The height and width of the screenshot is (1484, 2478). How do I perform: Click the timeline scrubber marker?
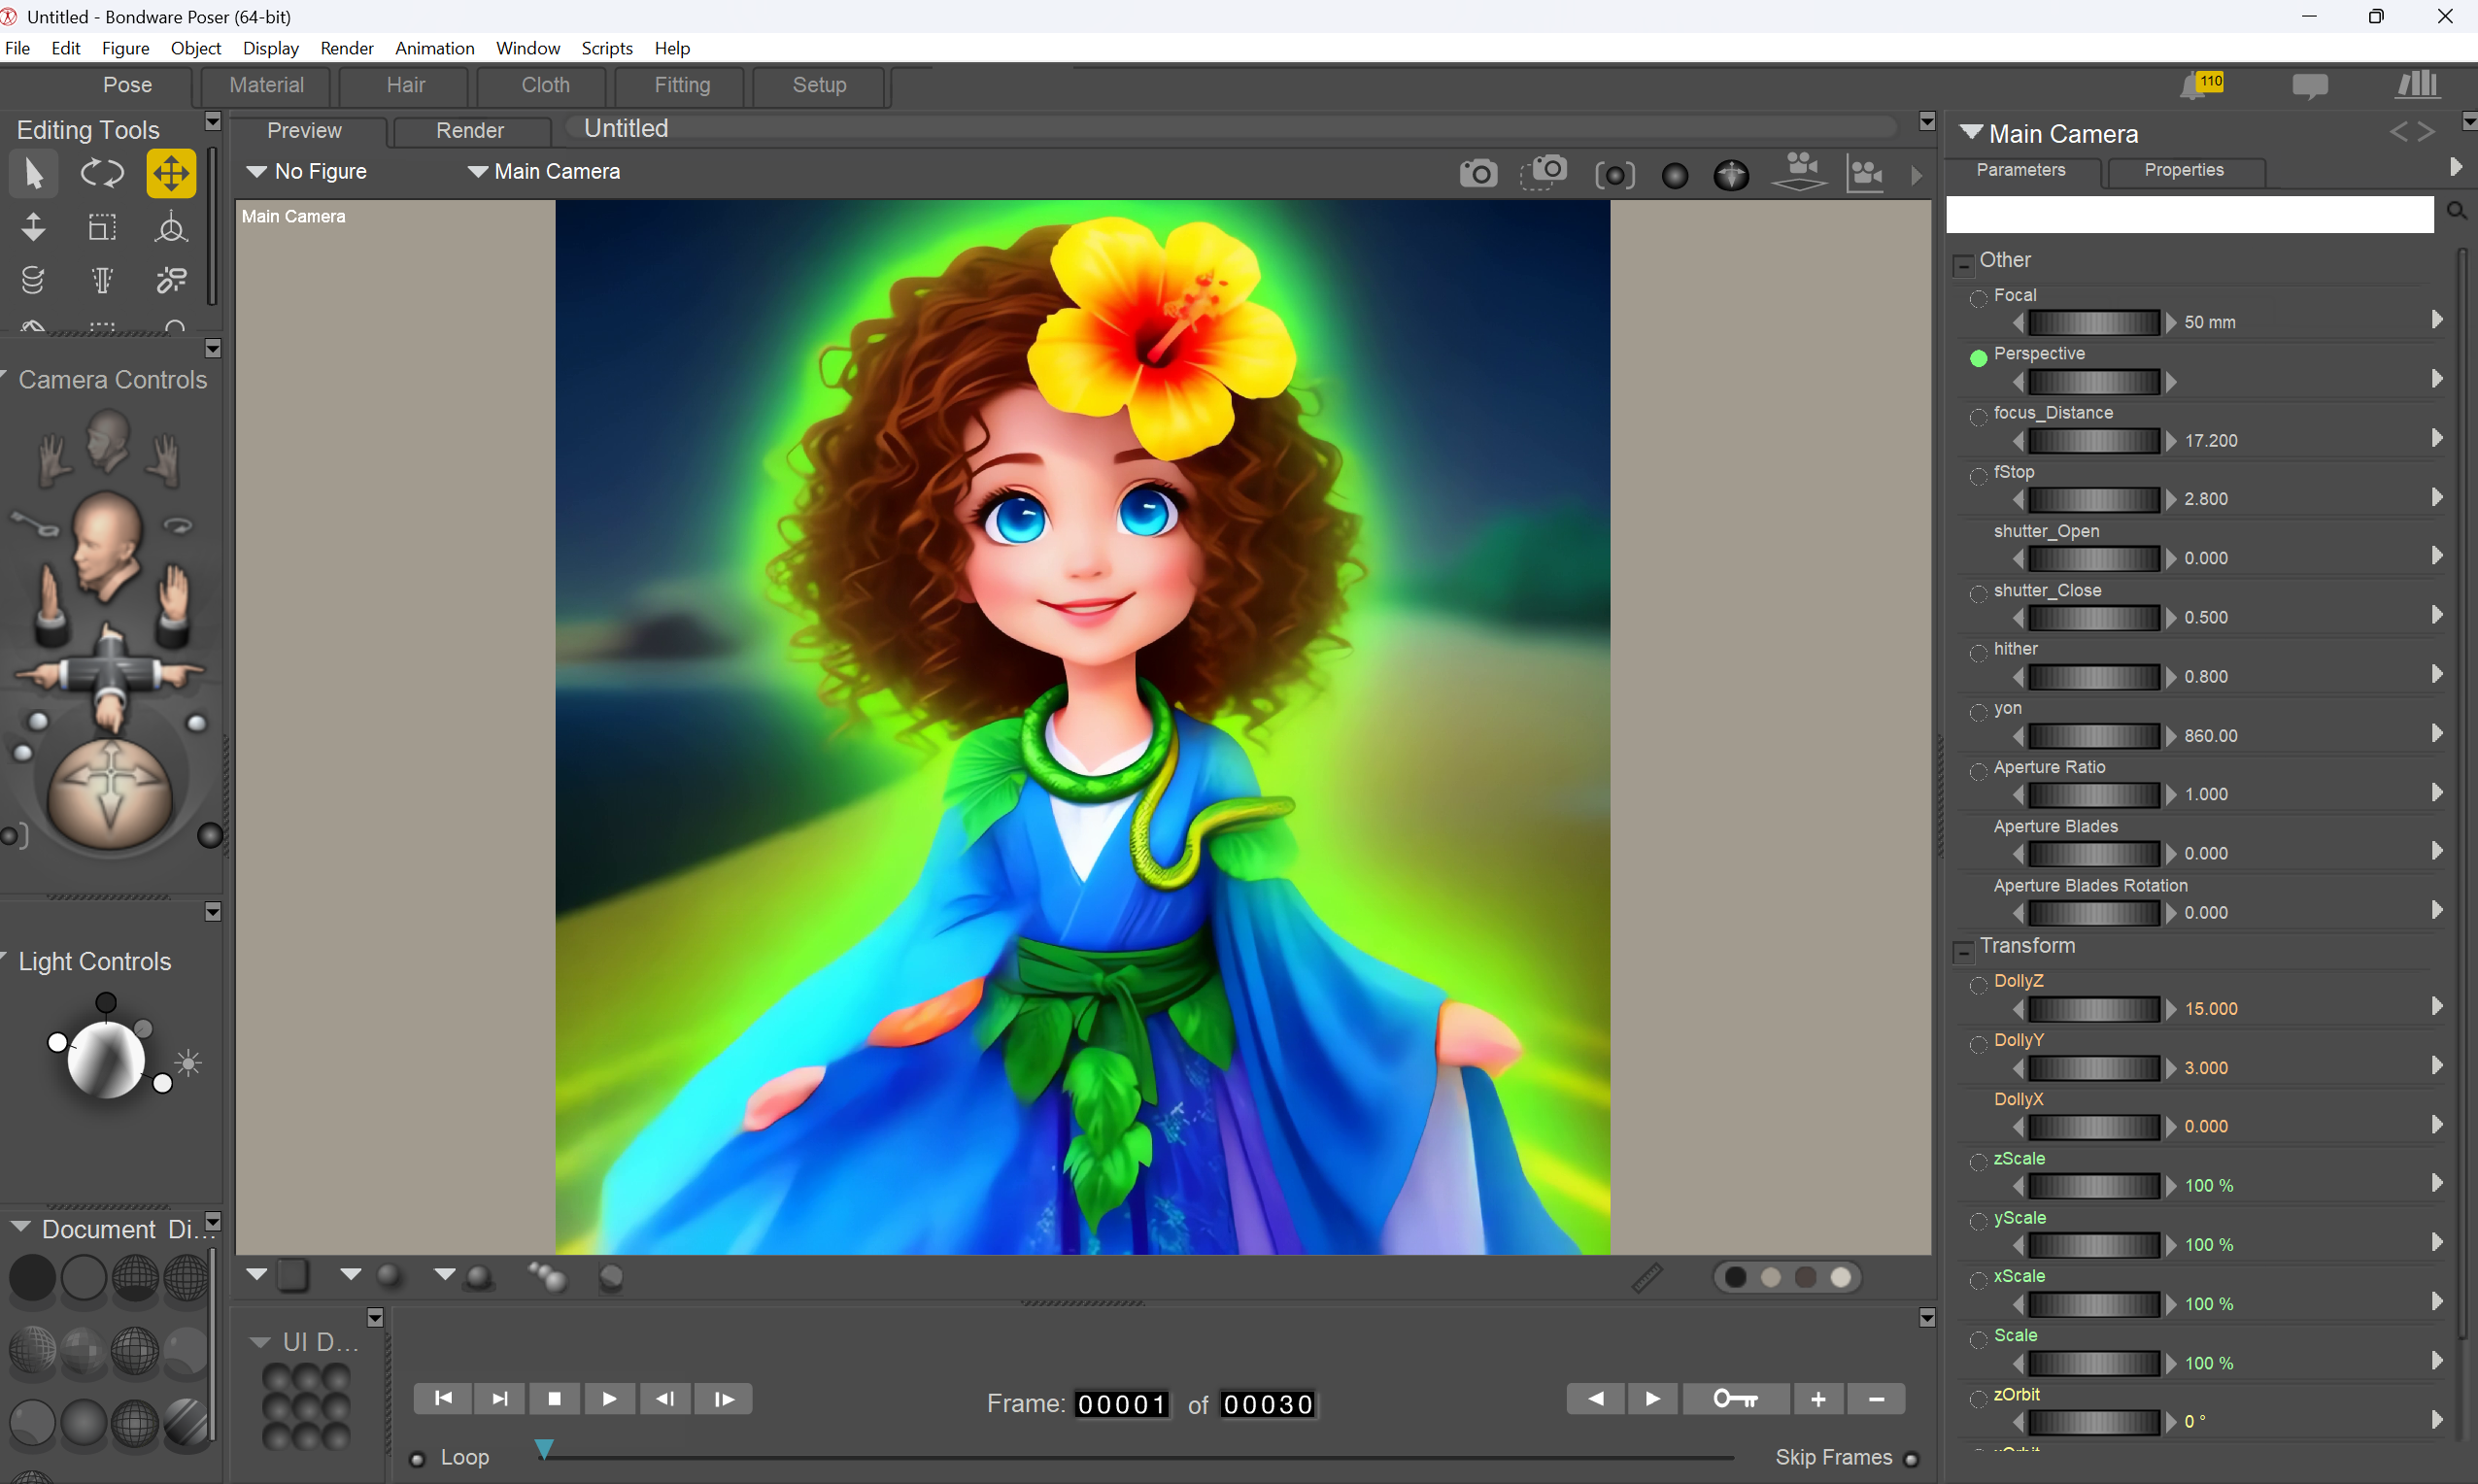(x=543, y=1448)
